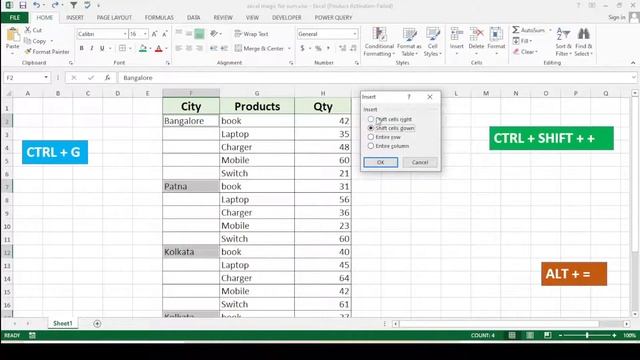The width and height of the screenshot is (640, 360).
Task: Switch to Page Break Preview view in status bar
Action: pos(548,336)
